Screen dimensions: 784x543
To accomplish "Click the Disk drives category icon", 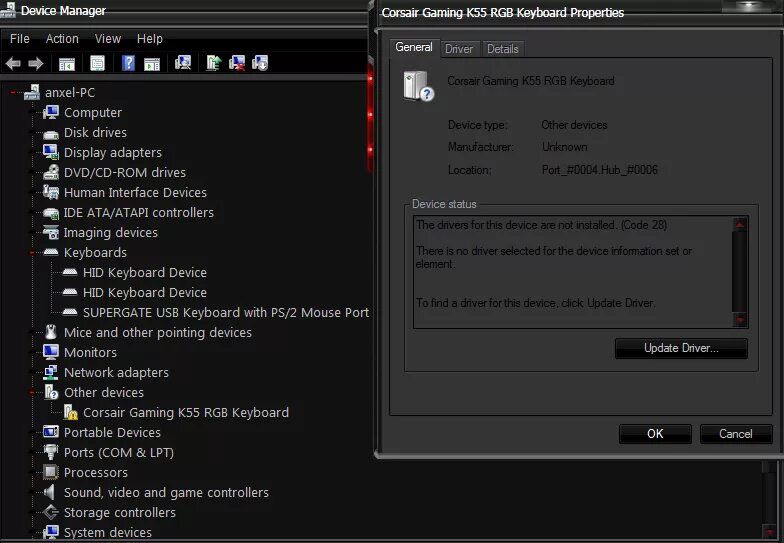I will click(x=50, y=133).
